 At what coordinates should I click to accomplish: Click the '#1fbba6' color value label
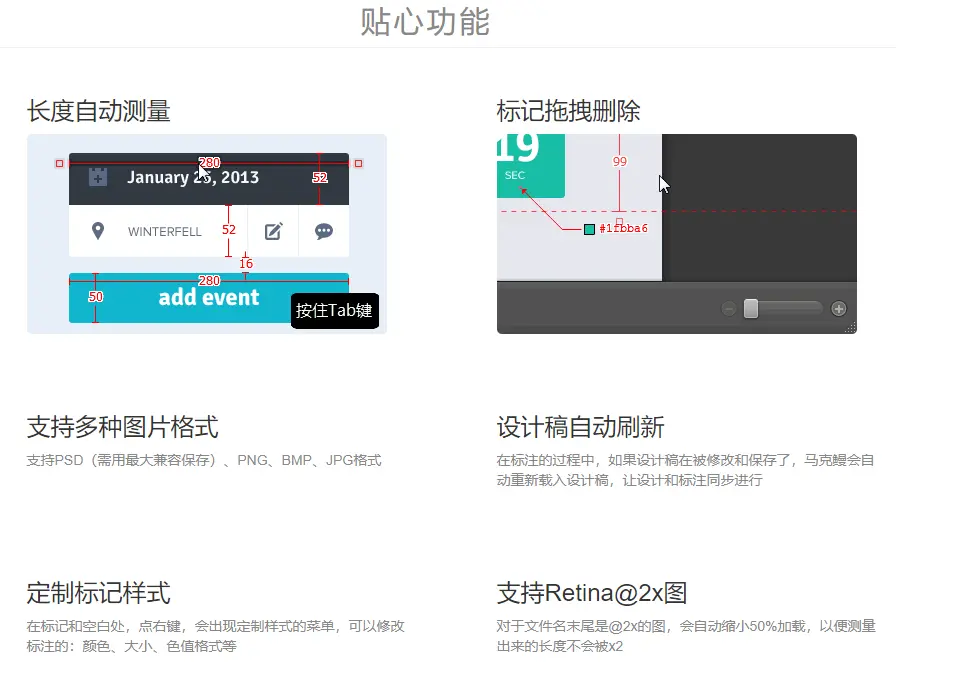click(x=624, y=229)
